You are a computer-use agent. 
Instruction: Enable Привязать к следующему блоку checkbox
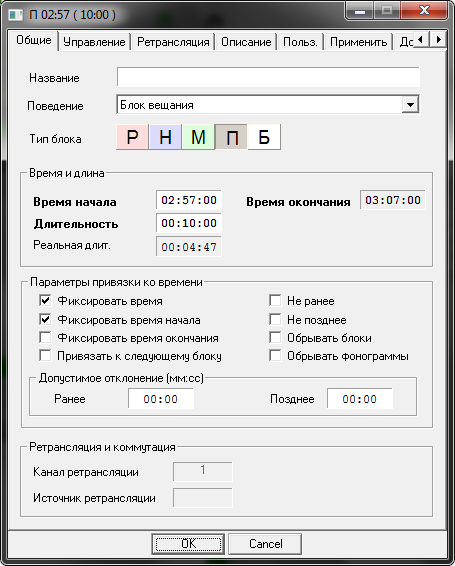pyautogui.click(x=45, y=356)
